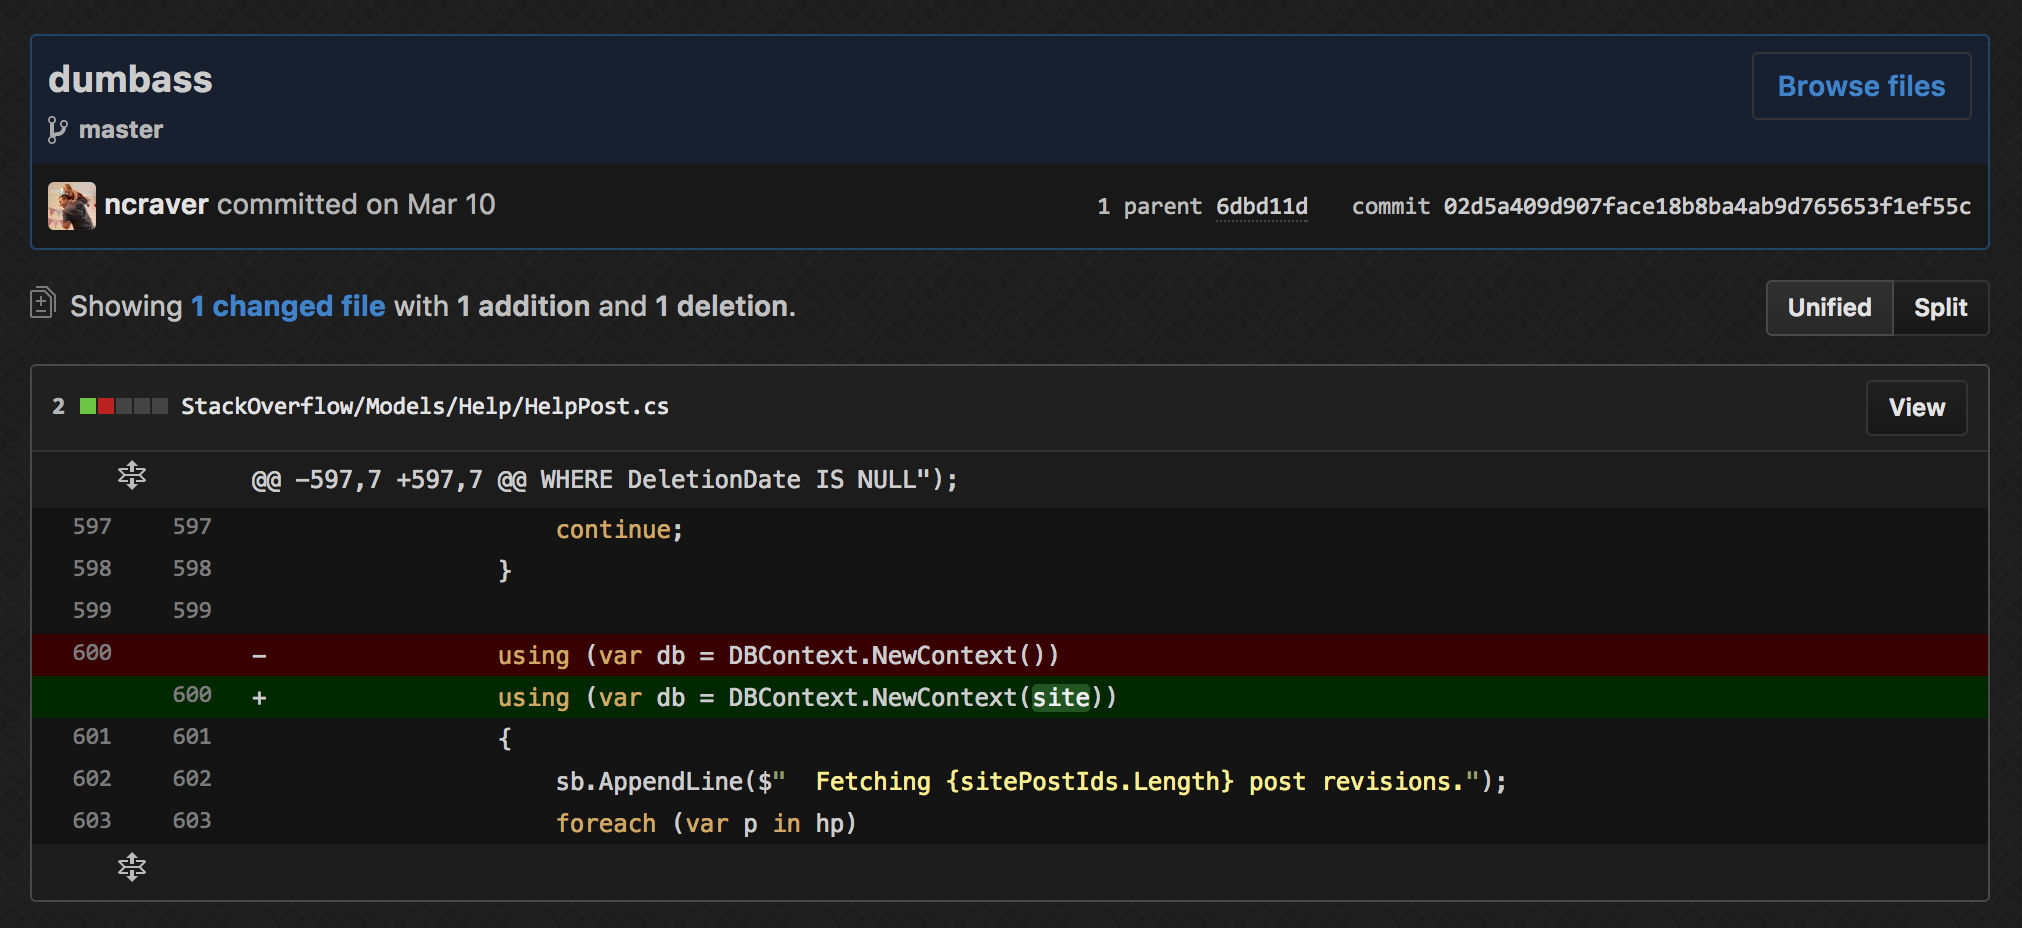This screenshot has width=2022, height=928.
Task: Click the '1 changed file' link
Action: (x=288, y=306)
